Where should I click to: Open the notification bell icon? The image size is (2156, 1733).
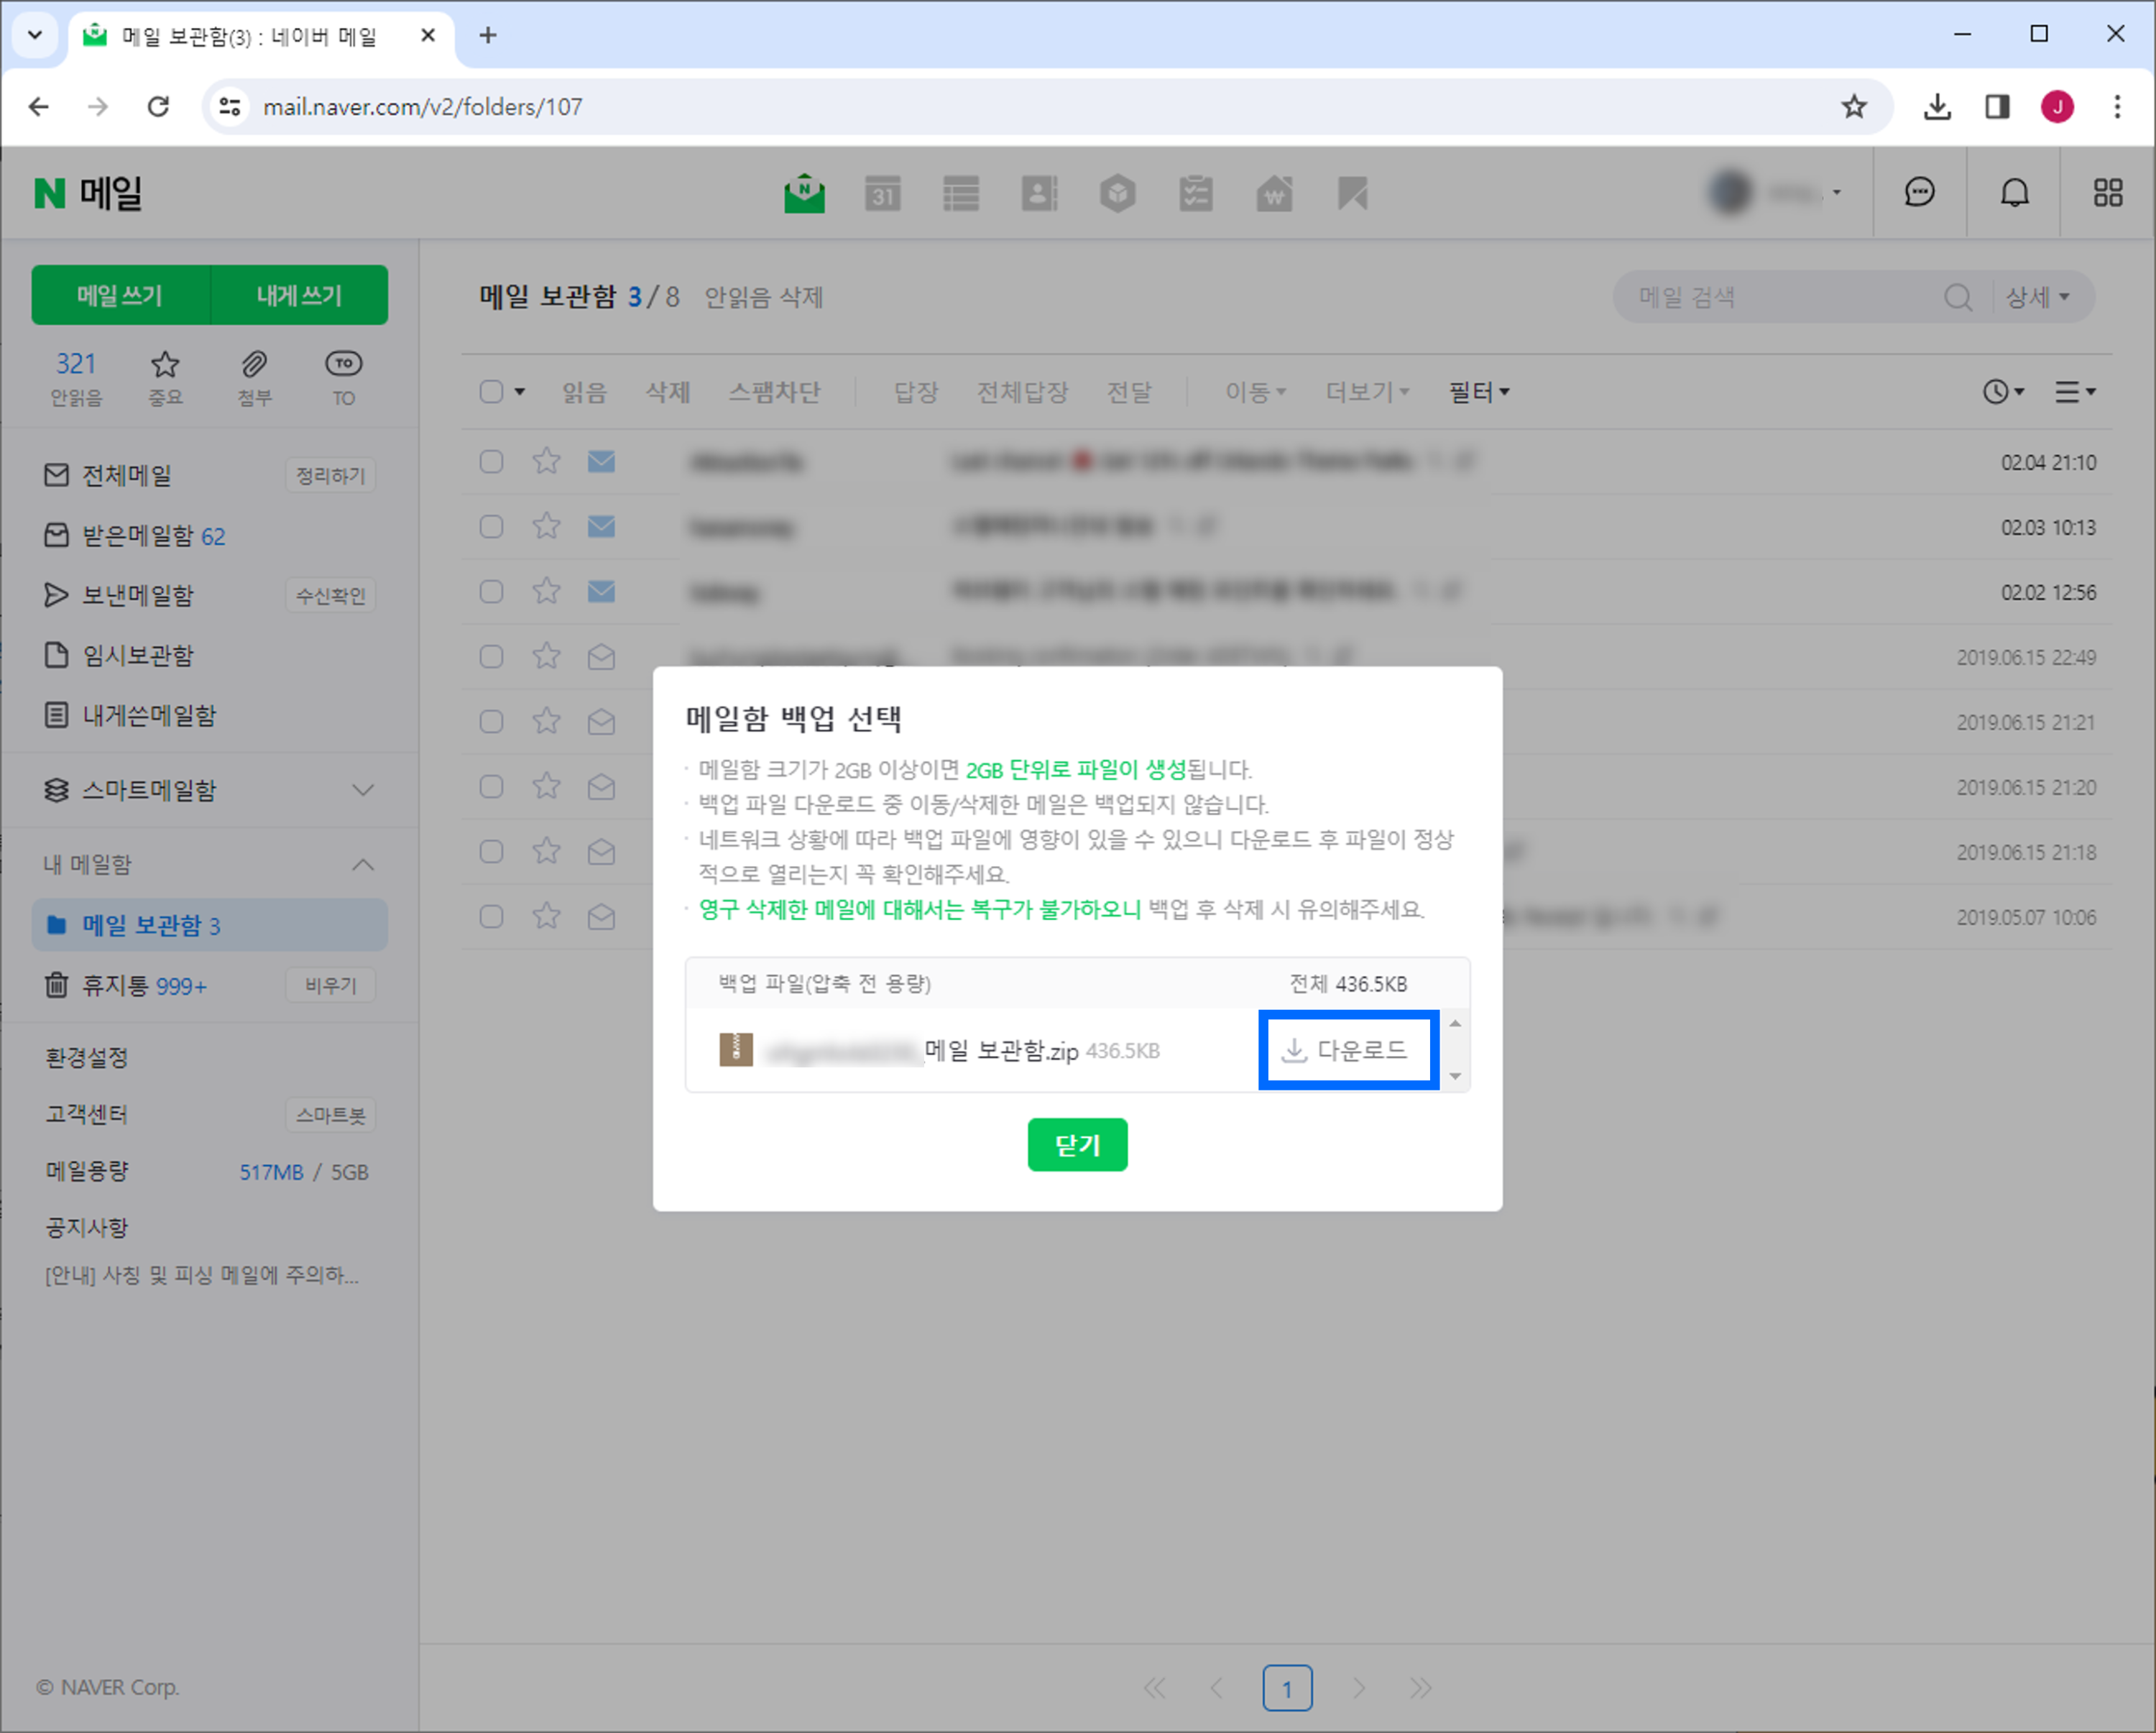pyautogui.click(x=2015, y=192)
